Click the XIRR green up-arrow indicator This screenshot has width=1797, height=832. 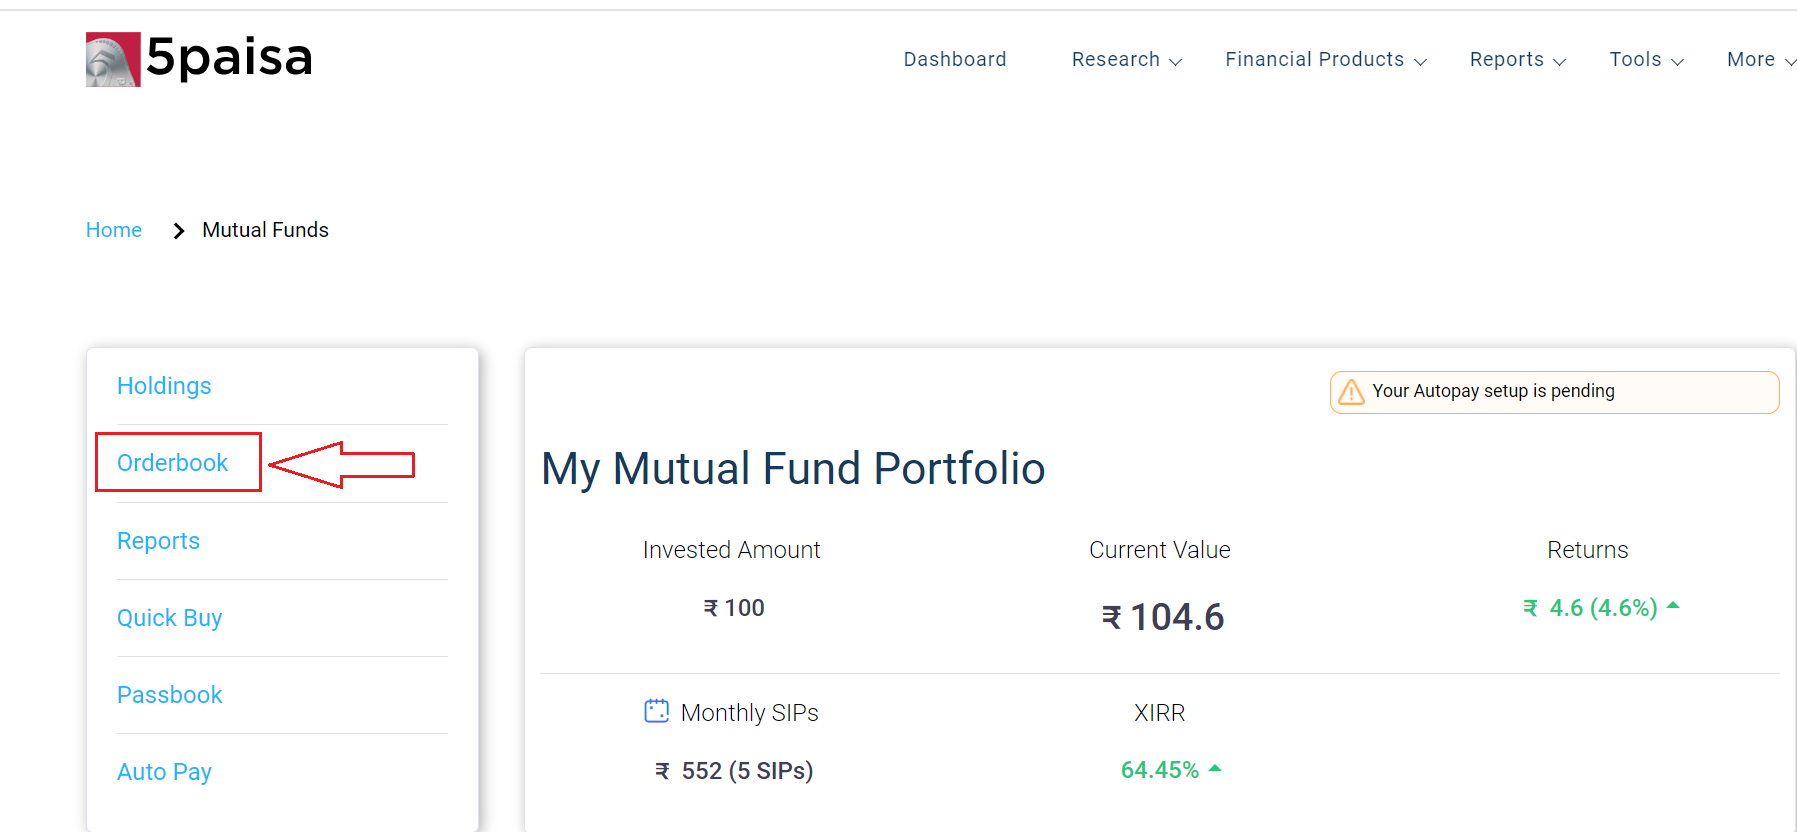(x=1215, y=768)
